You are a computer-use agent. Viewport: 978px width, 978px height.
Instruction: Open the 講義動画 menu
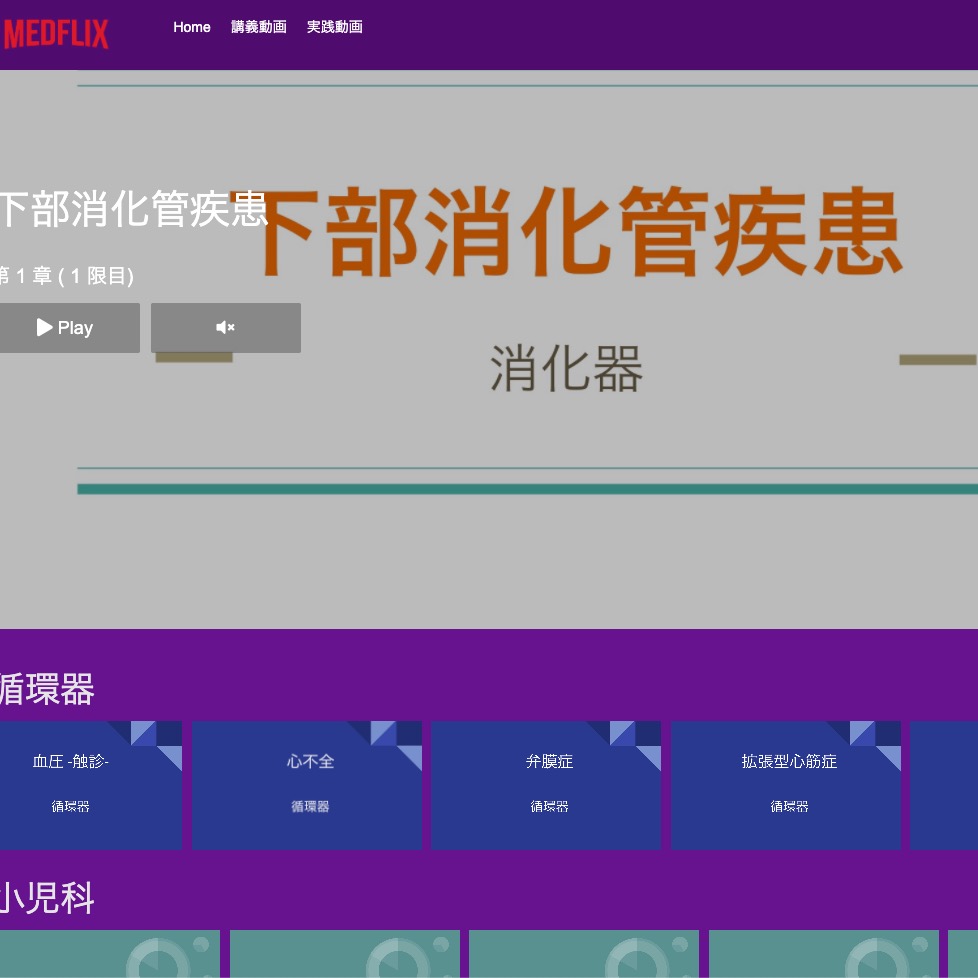(258, 27)
